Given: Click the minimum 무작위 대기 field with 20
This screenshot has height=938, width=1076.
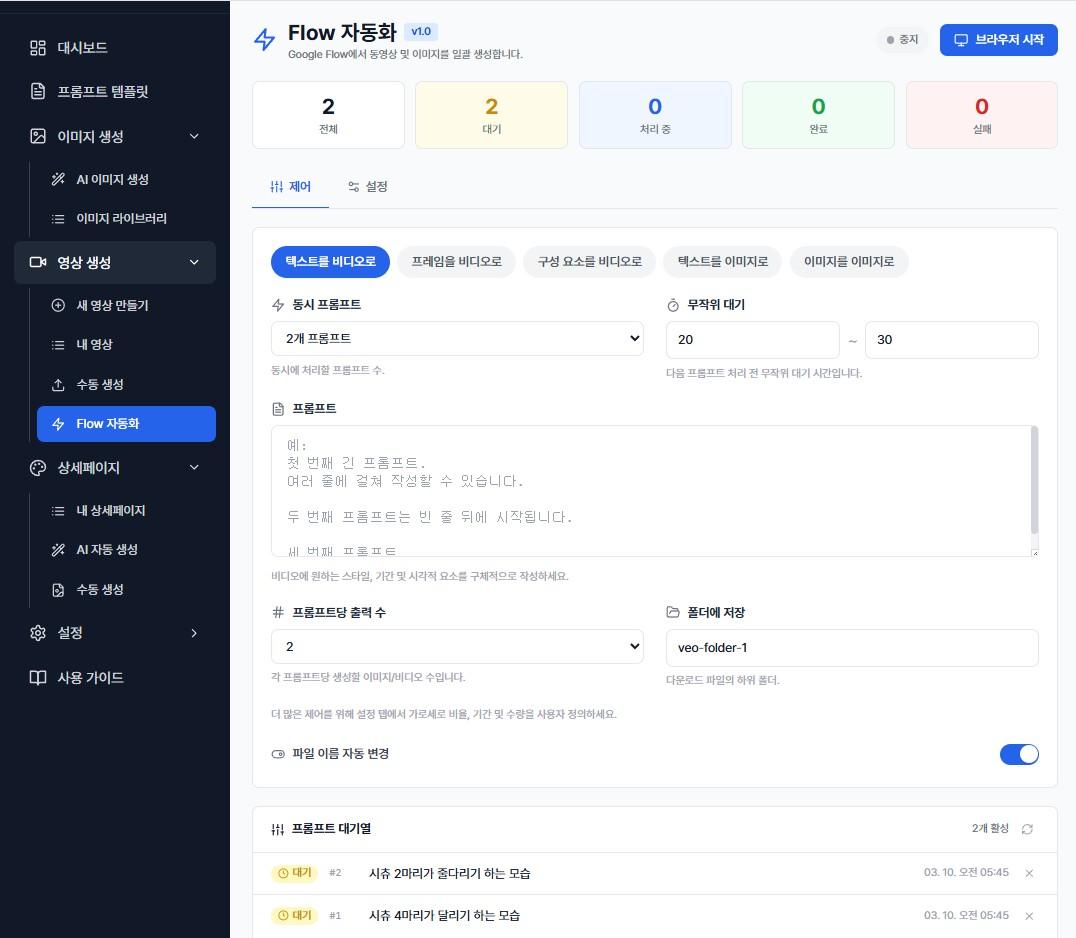Looking at the screenshot, I should tap(752, 340).
